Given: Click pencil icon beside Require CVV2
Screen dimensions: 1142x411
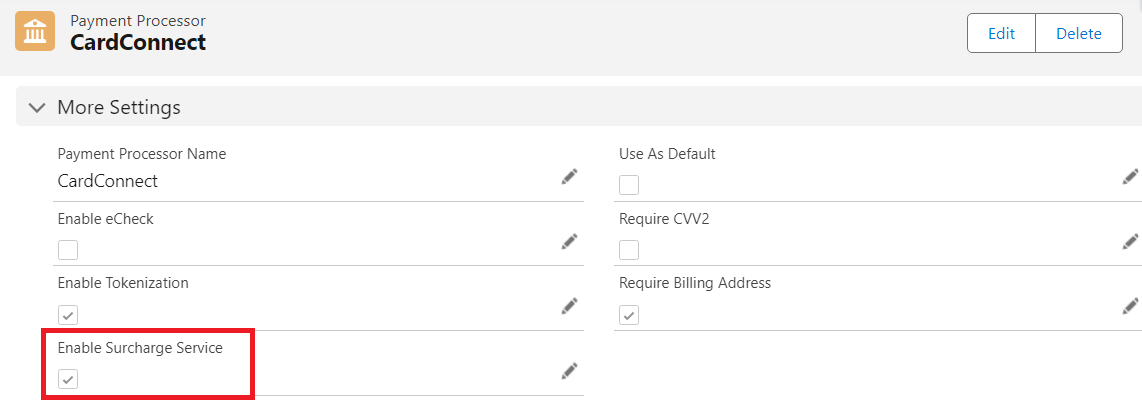Looking at the screenshot, I should [1130, 241].
